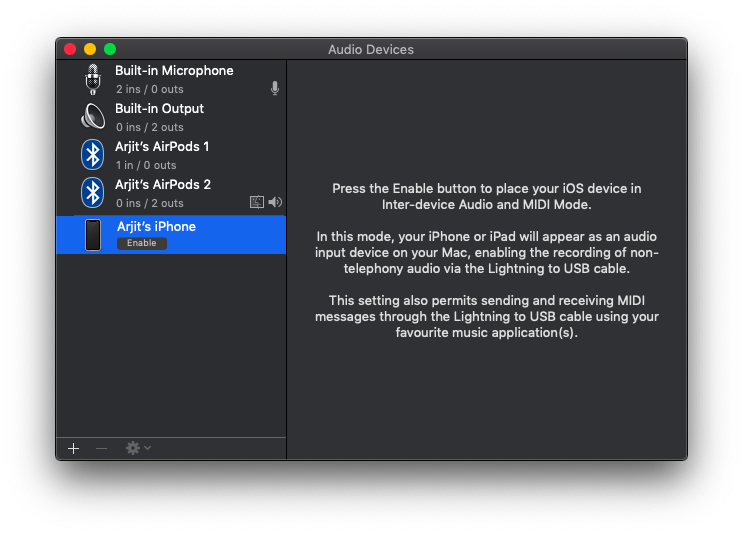Screen dimensions: 743x534
Task: Select Built-in Output in the device list
Action: (x=171, y=117)
